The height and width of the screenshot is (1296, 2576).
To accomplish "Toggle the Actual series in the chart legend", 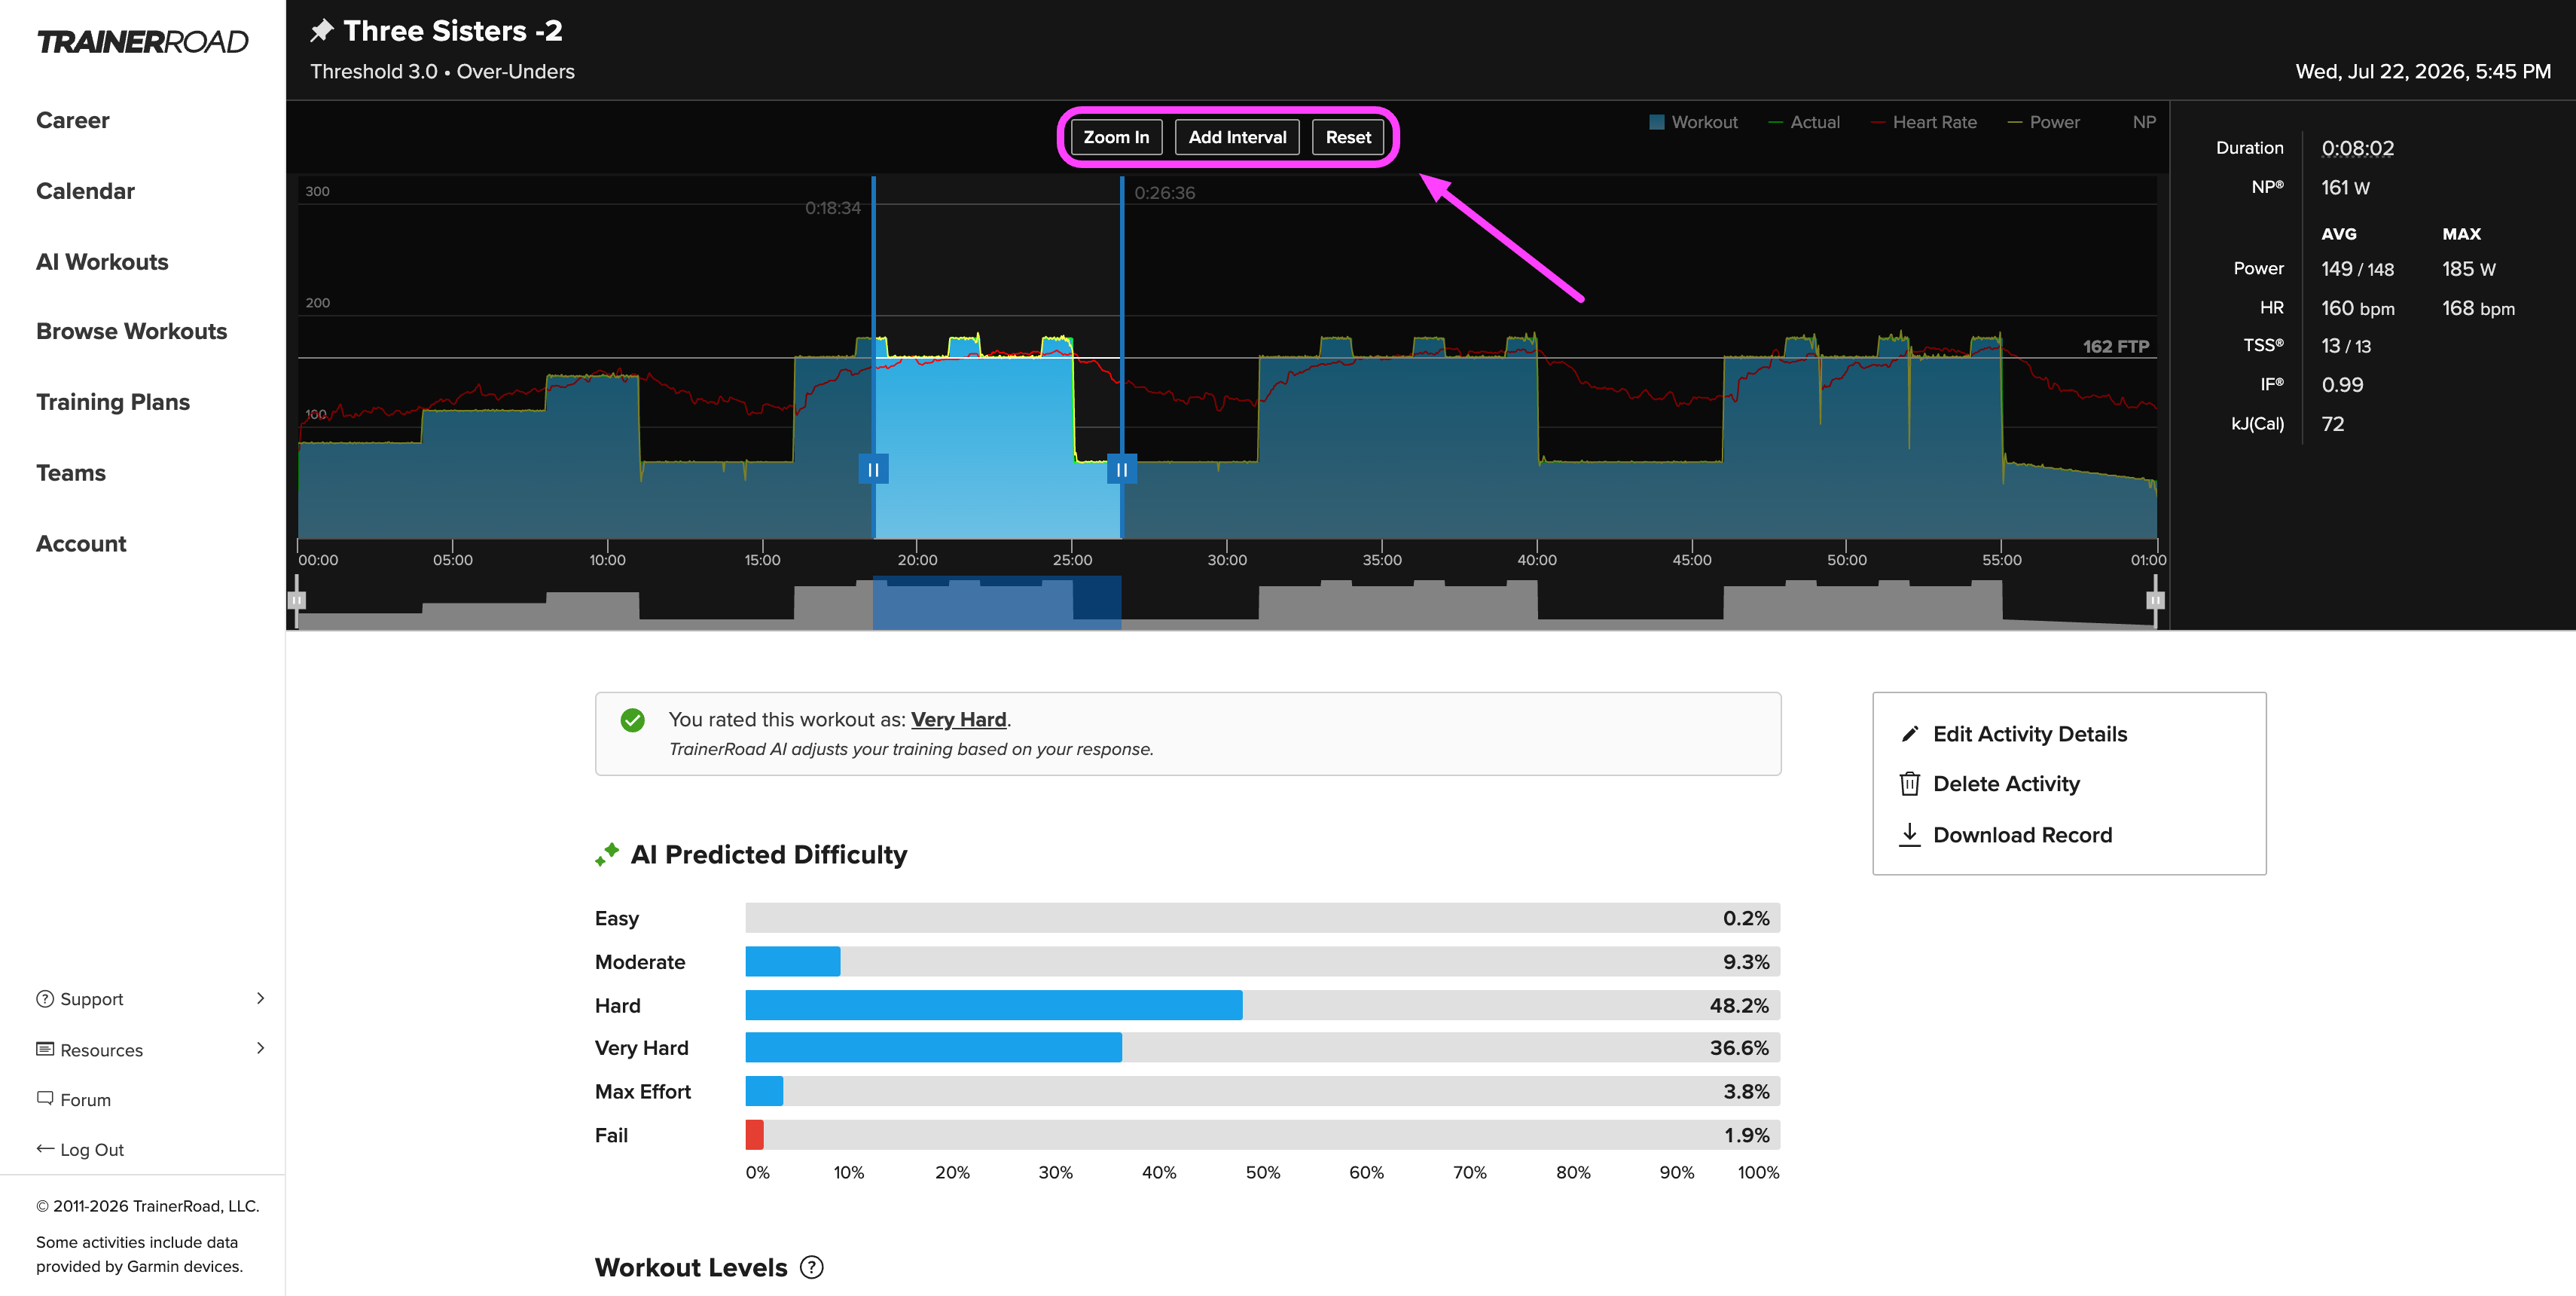I will coord(1804,122).
